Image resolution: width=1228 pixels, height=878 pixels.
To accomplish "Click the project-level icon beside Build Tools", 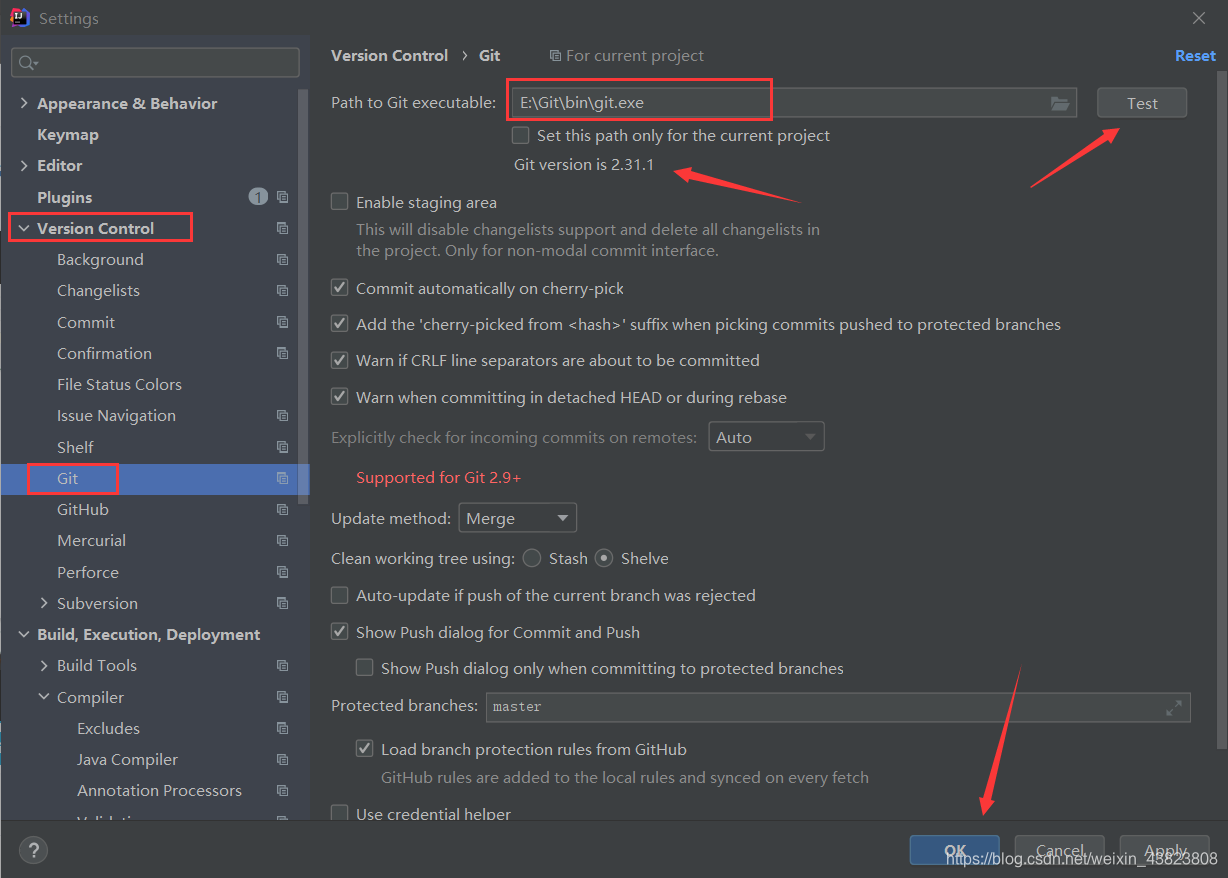I will click(283, 666).
